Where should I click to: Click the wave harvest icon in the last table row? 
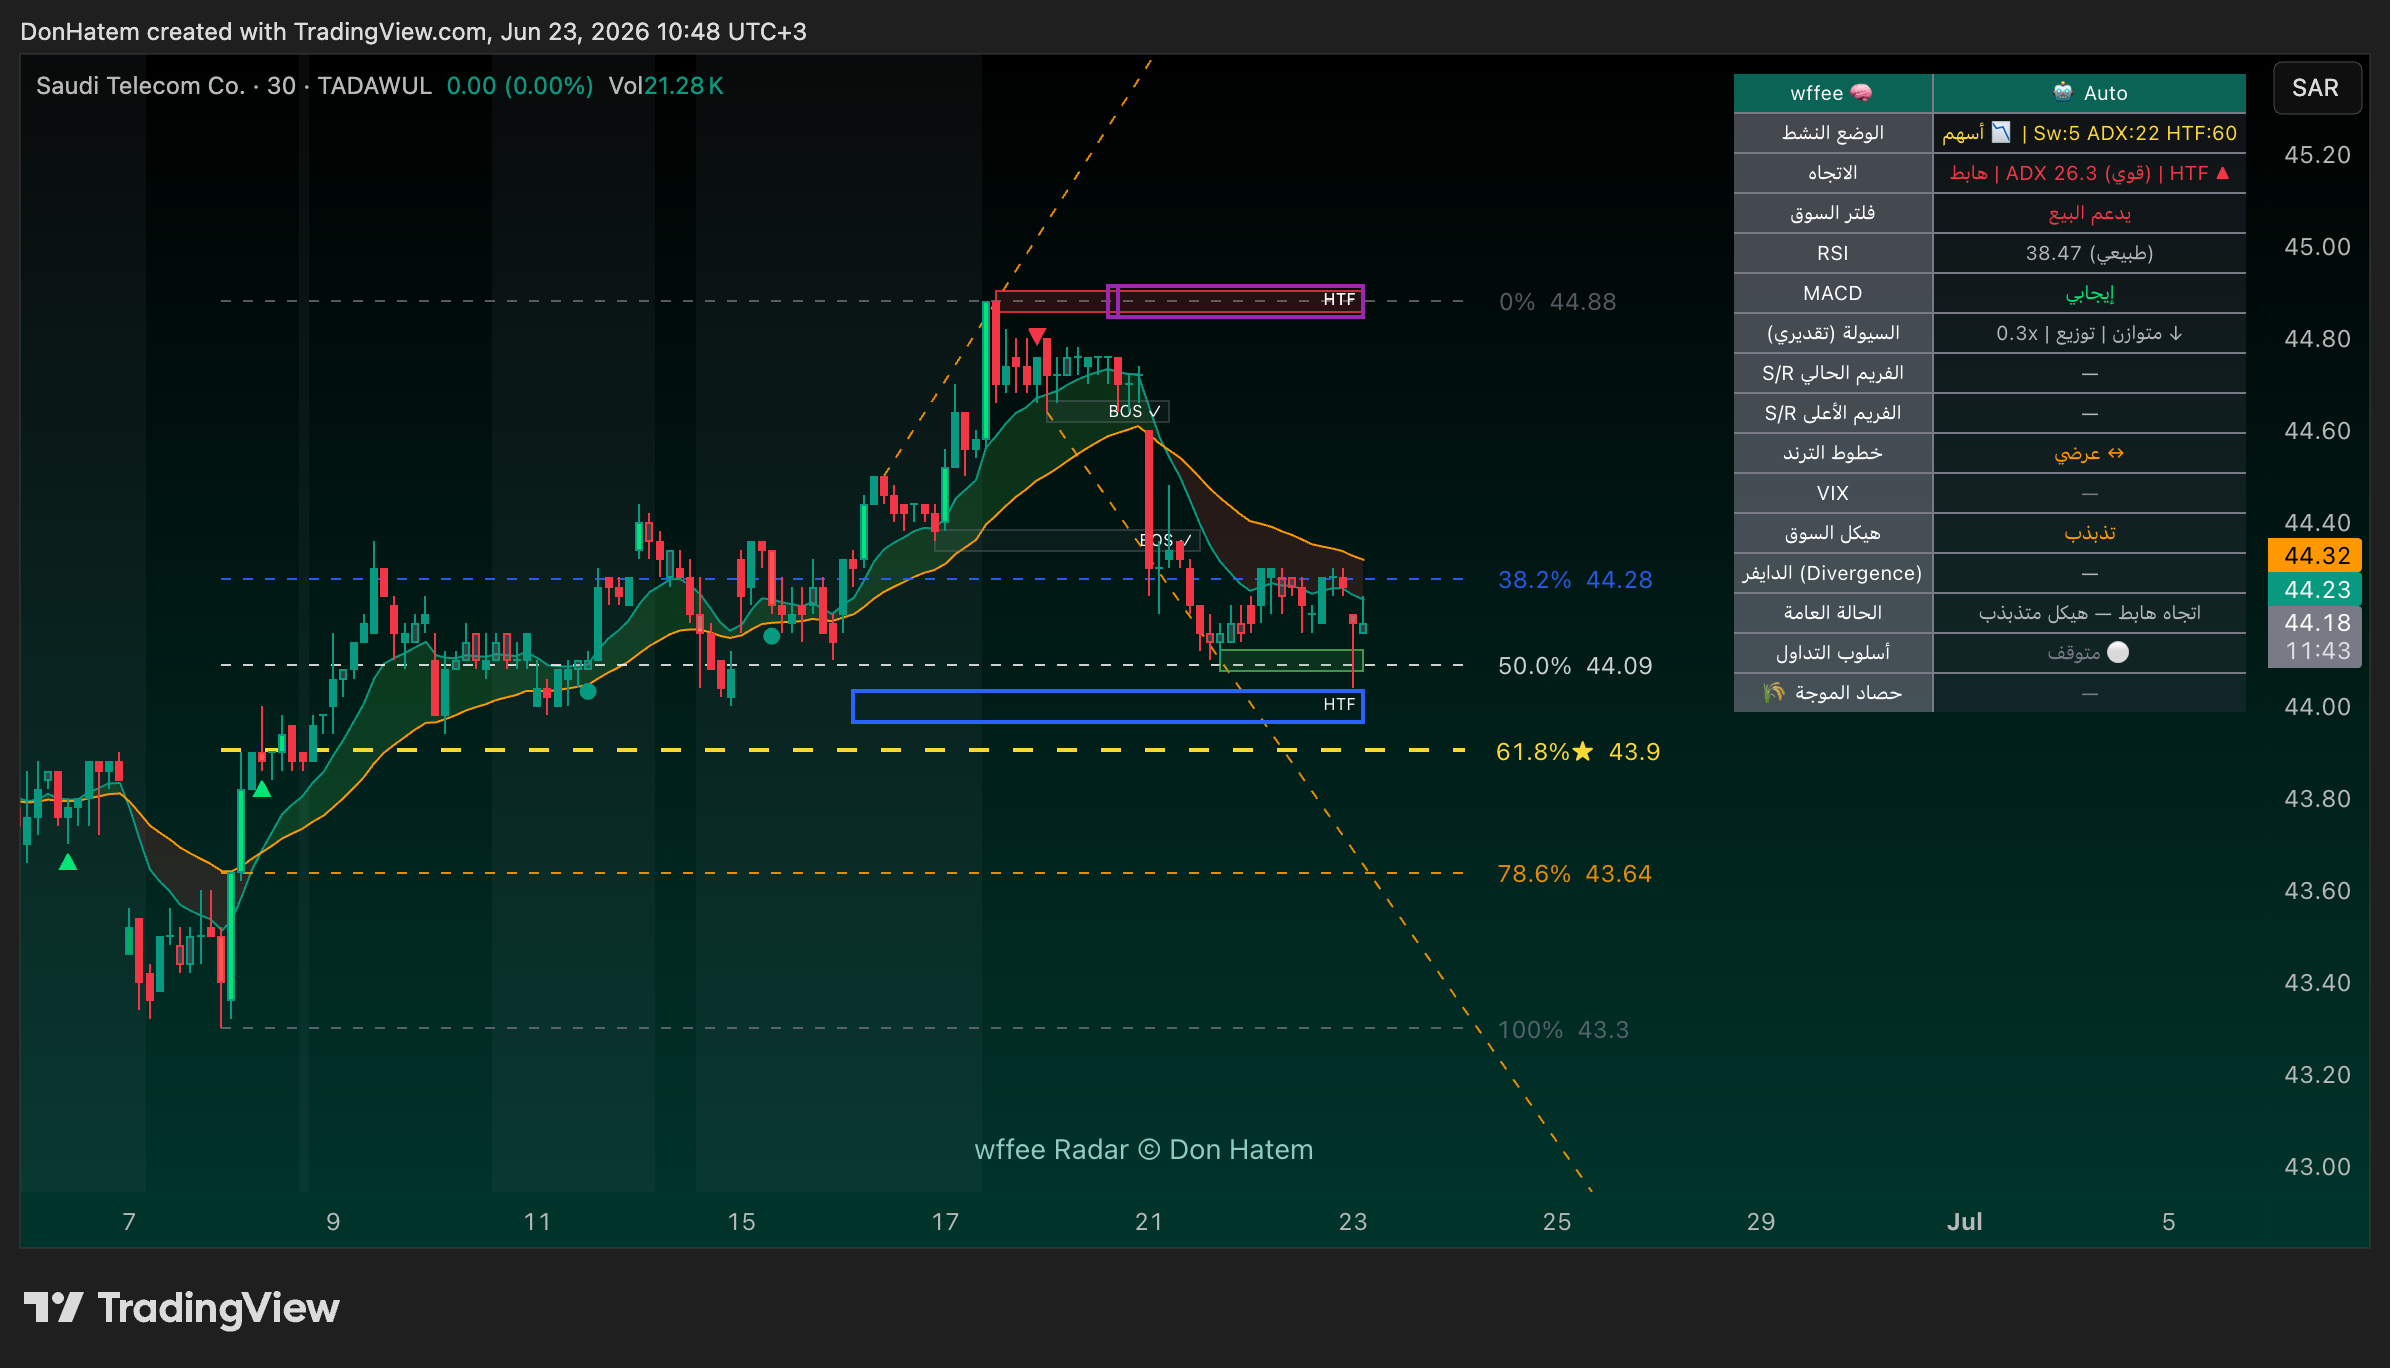click(x=1774, y=692)
